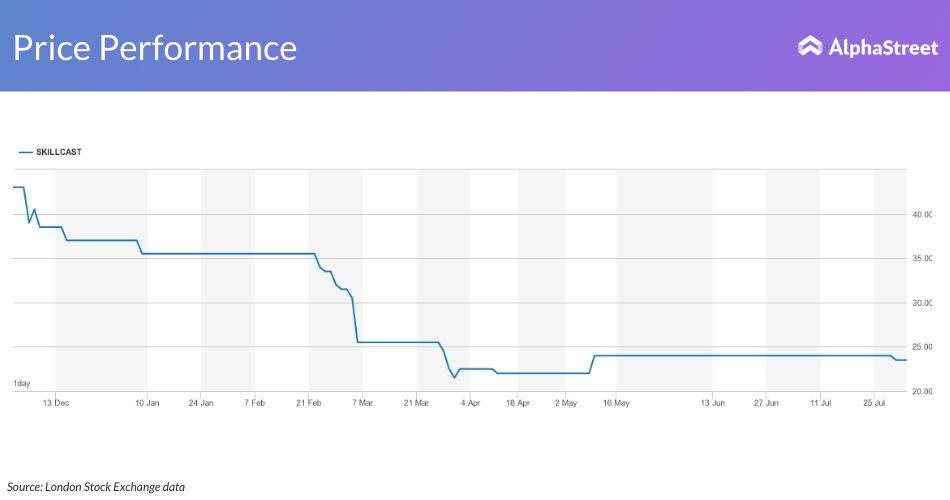Click the 13 Jun axis label
950x500 pixels.
coord(712,403)
